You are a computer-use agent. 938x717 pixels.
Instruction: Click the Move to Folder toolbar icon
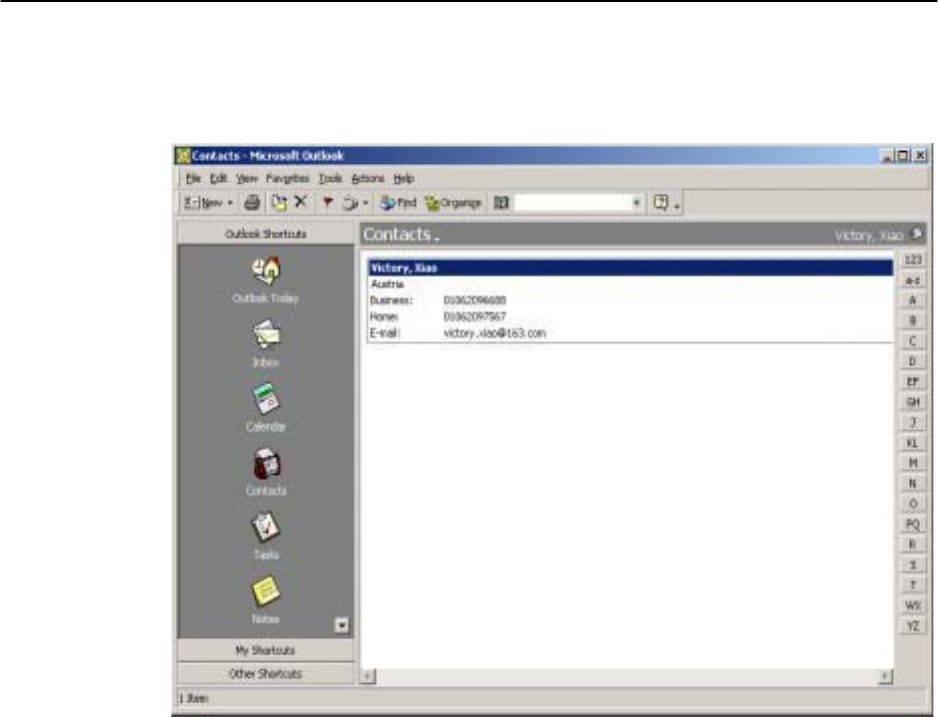[x=279, y=203]
